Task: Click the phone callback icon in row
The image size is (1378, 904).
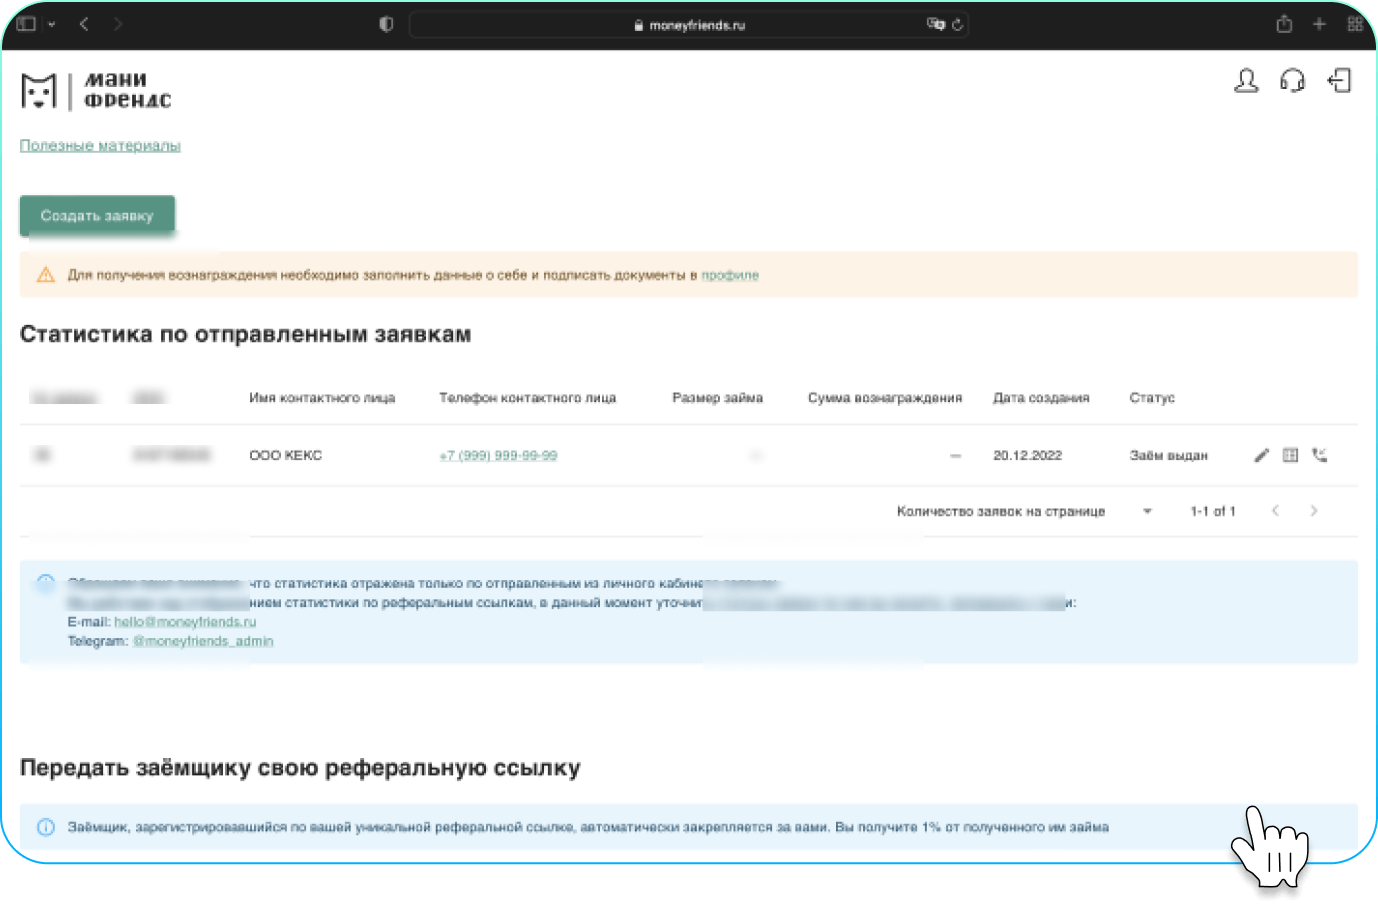Action: (1320, 456)
